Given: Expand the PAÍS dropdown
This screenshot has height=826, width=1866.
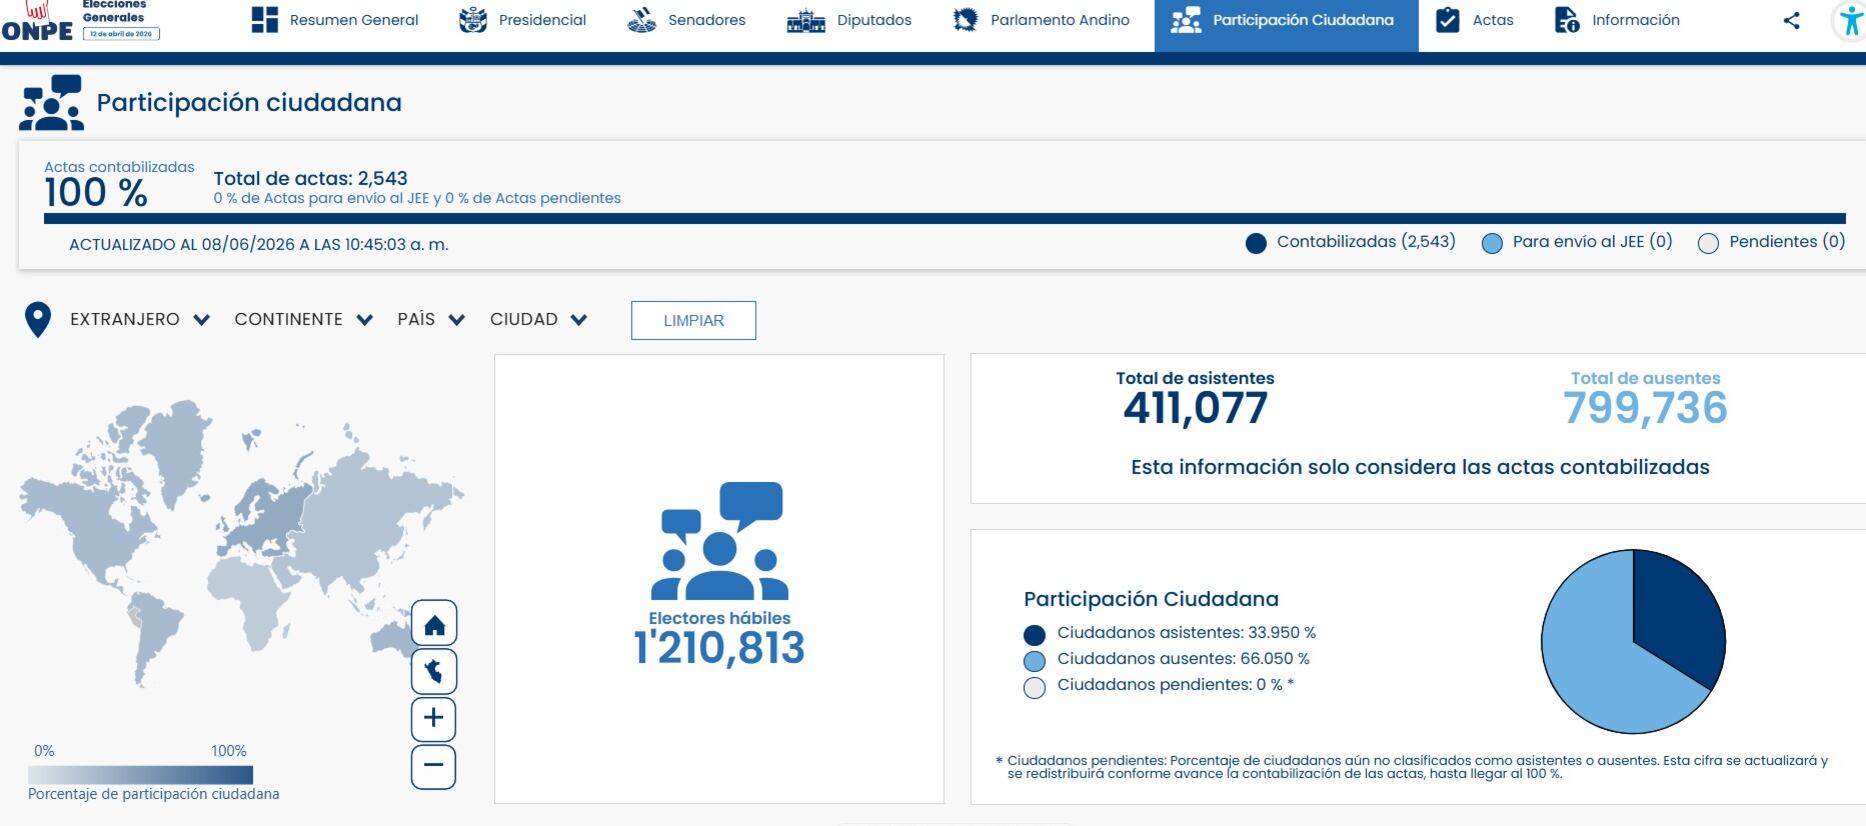Looking at the screenshot, I should pos(431,320).
